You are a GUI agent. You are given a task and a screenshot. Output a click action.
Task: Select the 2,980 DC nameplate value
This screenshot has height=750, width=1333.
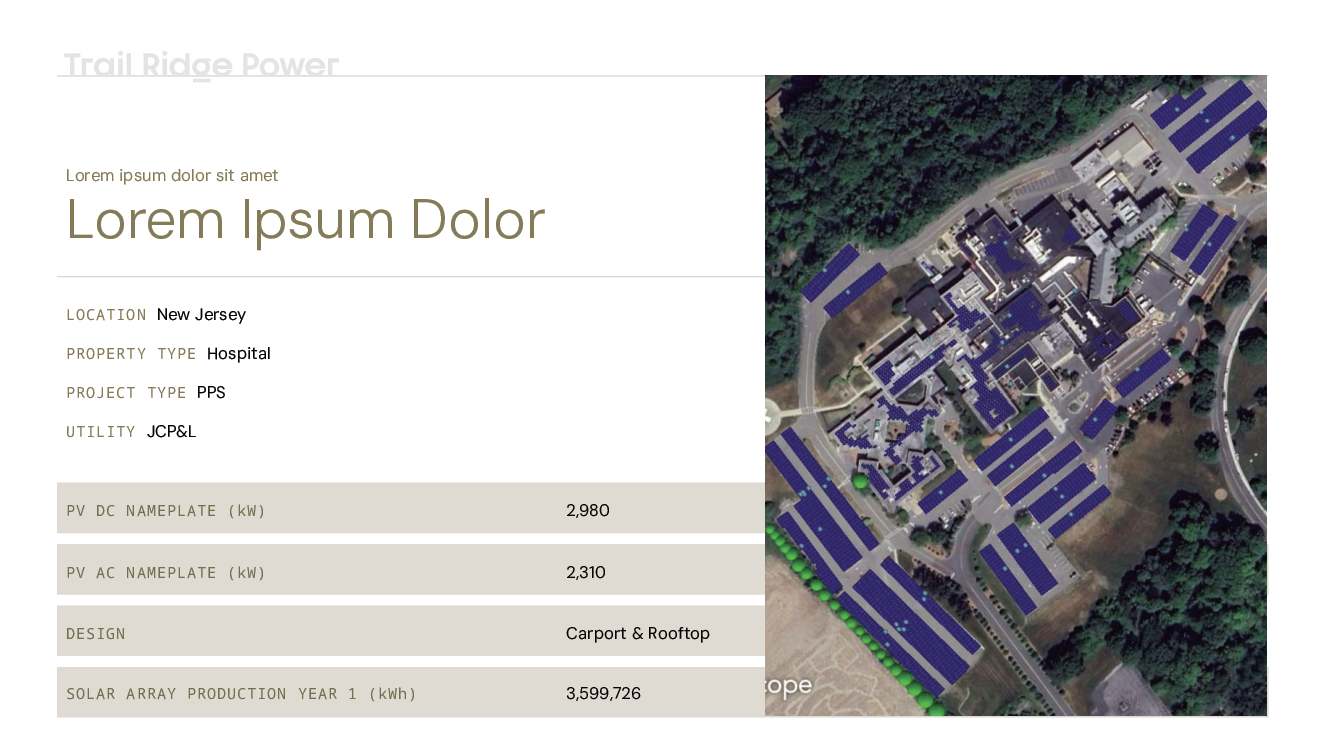pos(587,511)
